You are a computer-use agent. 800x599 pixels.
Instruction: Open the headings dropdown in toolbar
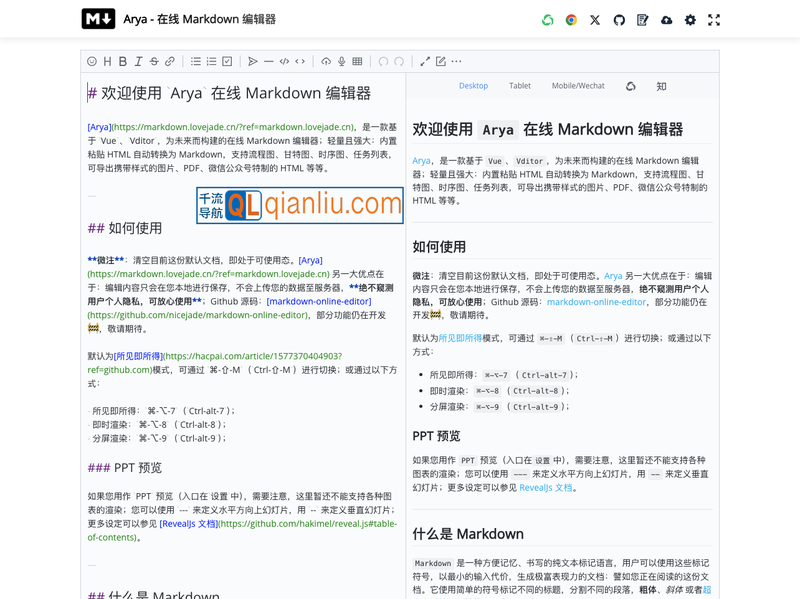(107, 62)
